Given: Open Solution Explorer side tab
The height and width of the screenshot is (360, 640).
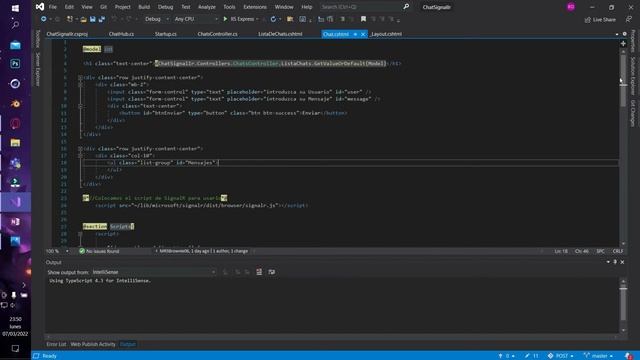Looking at the screenshot, I should (x=633, y=76).
